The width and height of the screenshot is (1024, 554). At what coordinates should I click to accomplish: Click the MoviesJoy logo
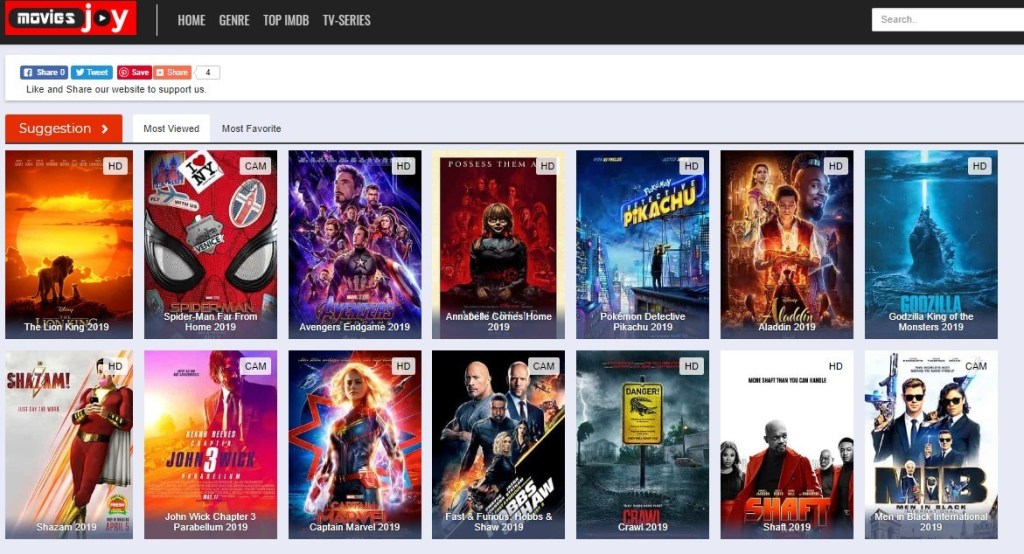tap(71, 18)
